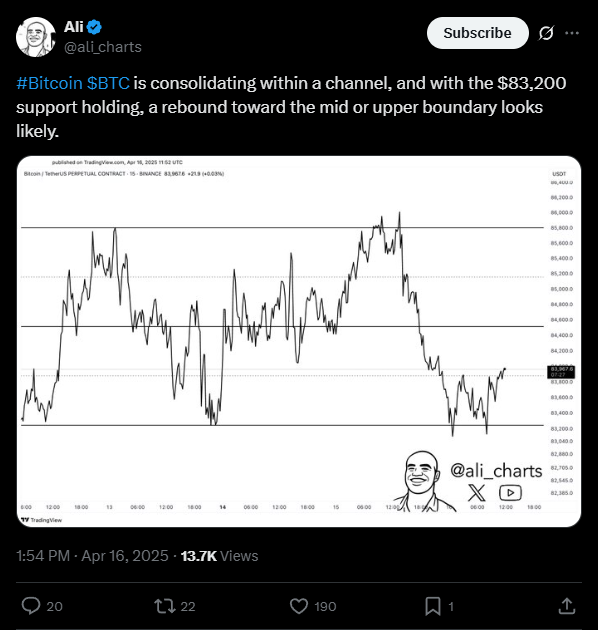Open Ali's profile avatar picture

tap(36, 37)
